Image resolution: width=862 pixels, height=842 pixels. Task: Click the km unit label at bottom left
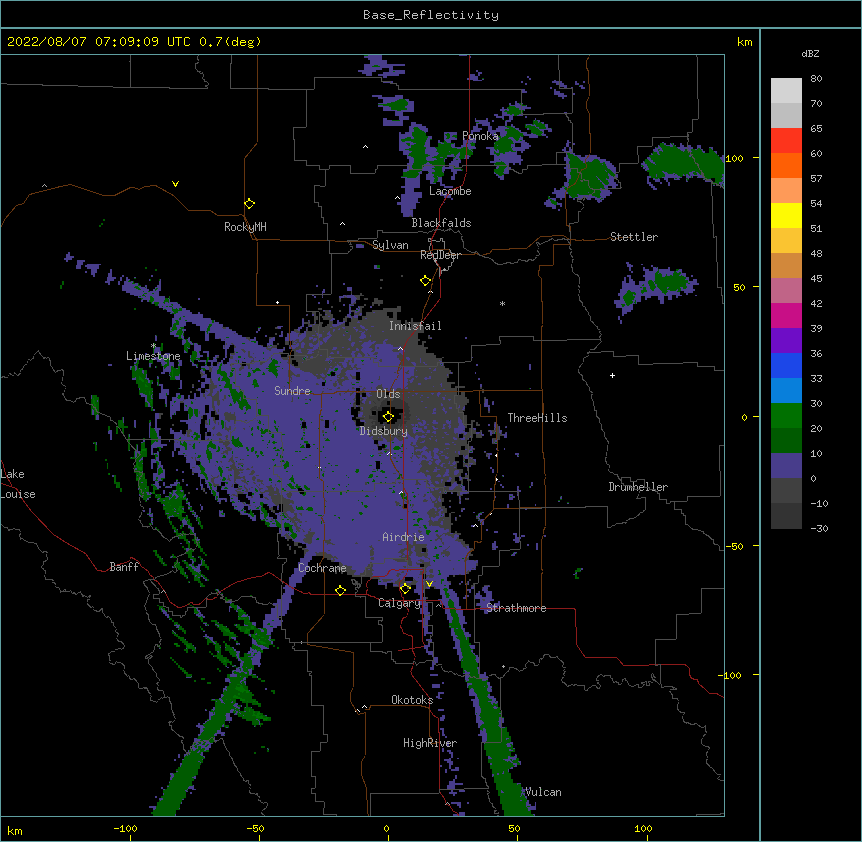coord(14,830)
